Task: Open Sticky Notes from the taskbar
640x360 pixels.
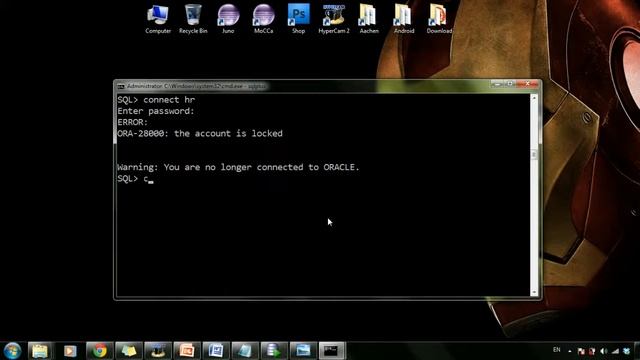Action: [129, 351]
